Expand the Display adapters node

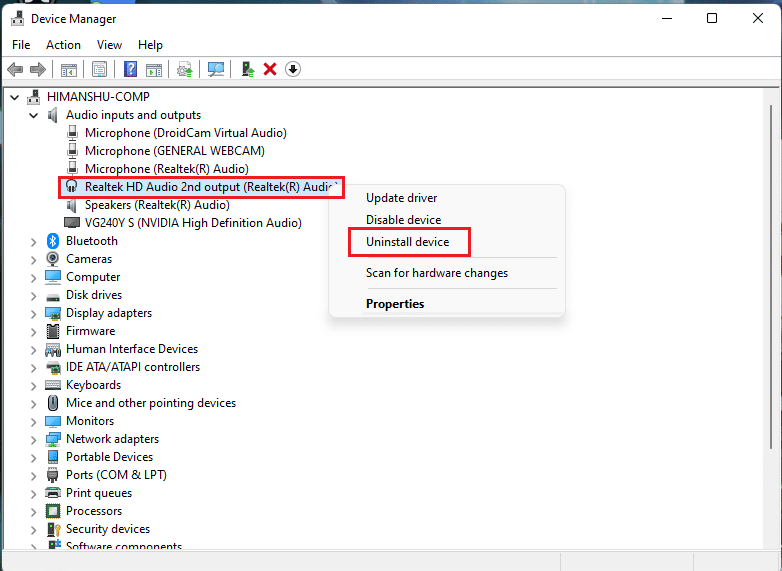coord(34,313)
